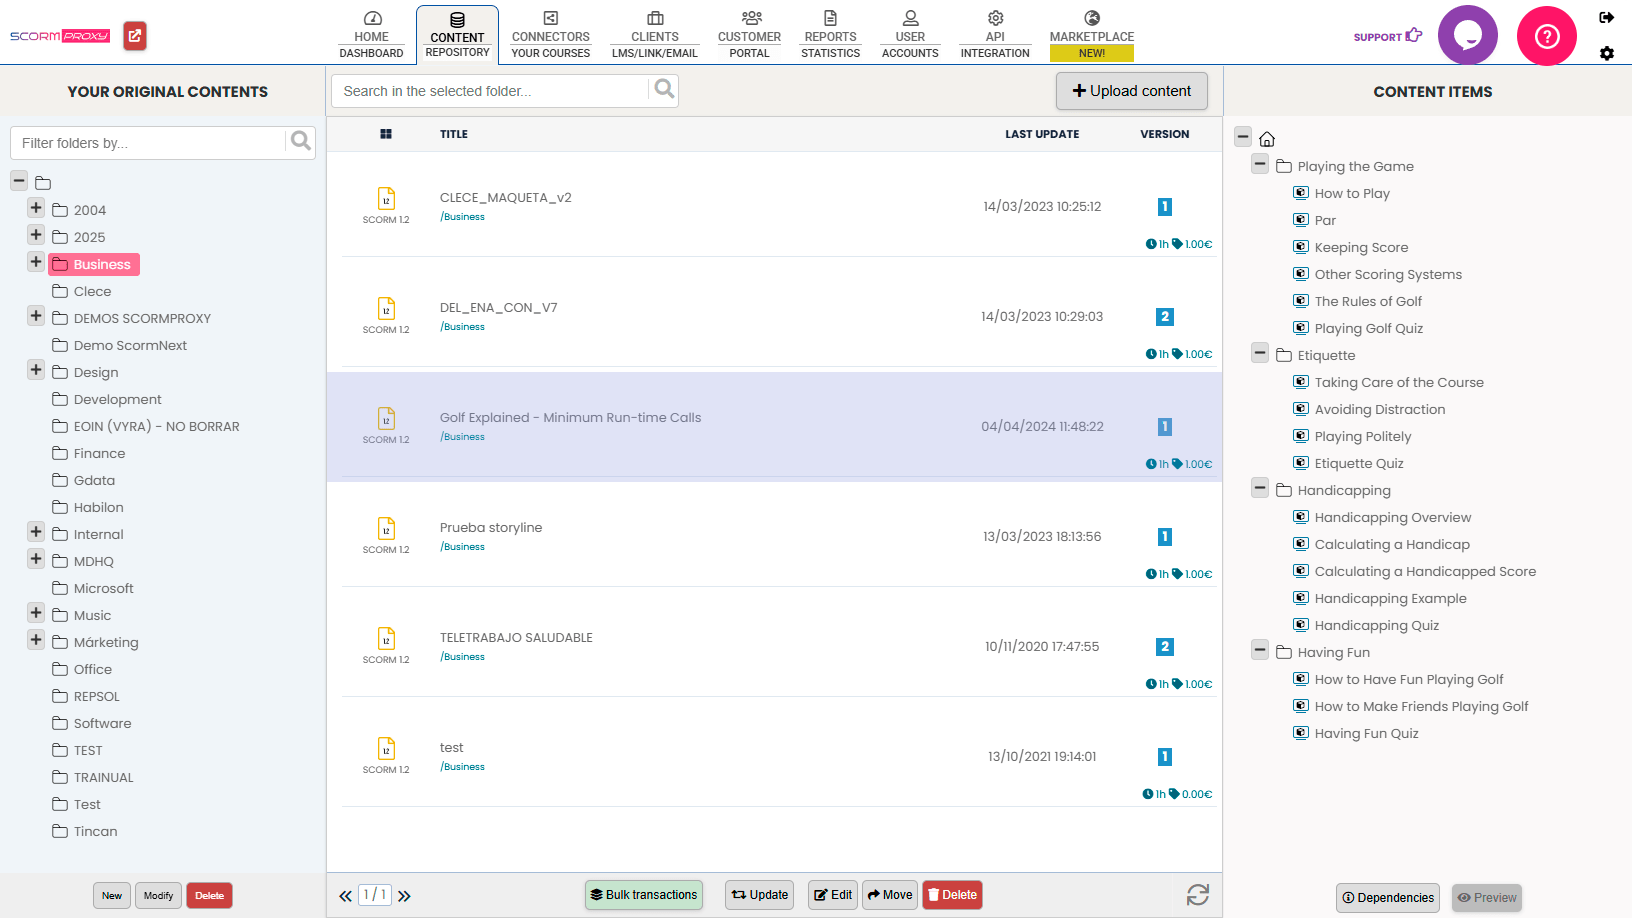Click the grid view icon in table header

(x=386, y=134)
